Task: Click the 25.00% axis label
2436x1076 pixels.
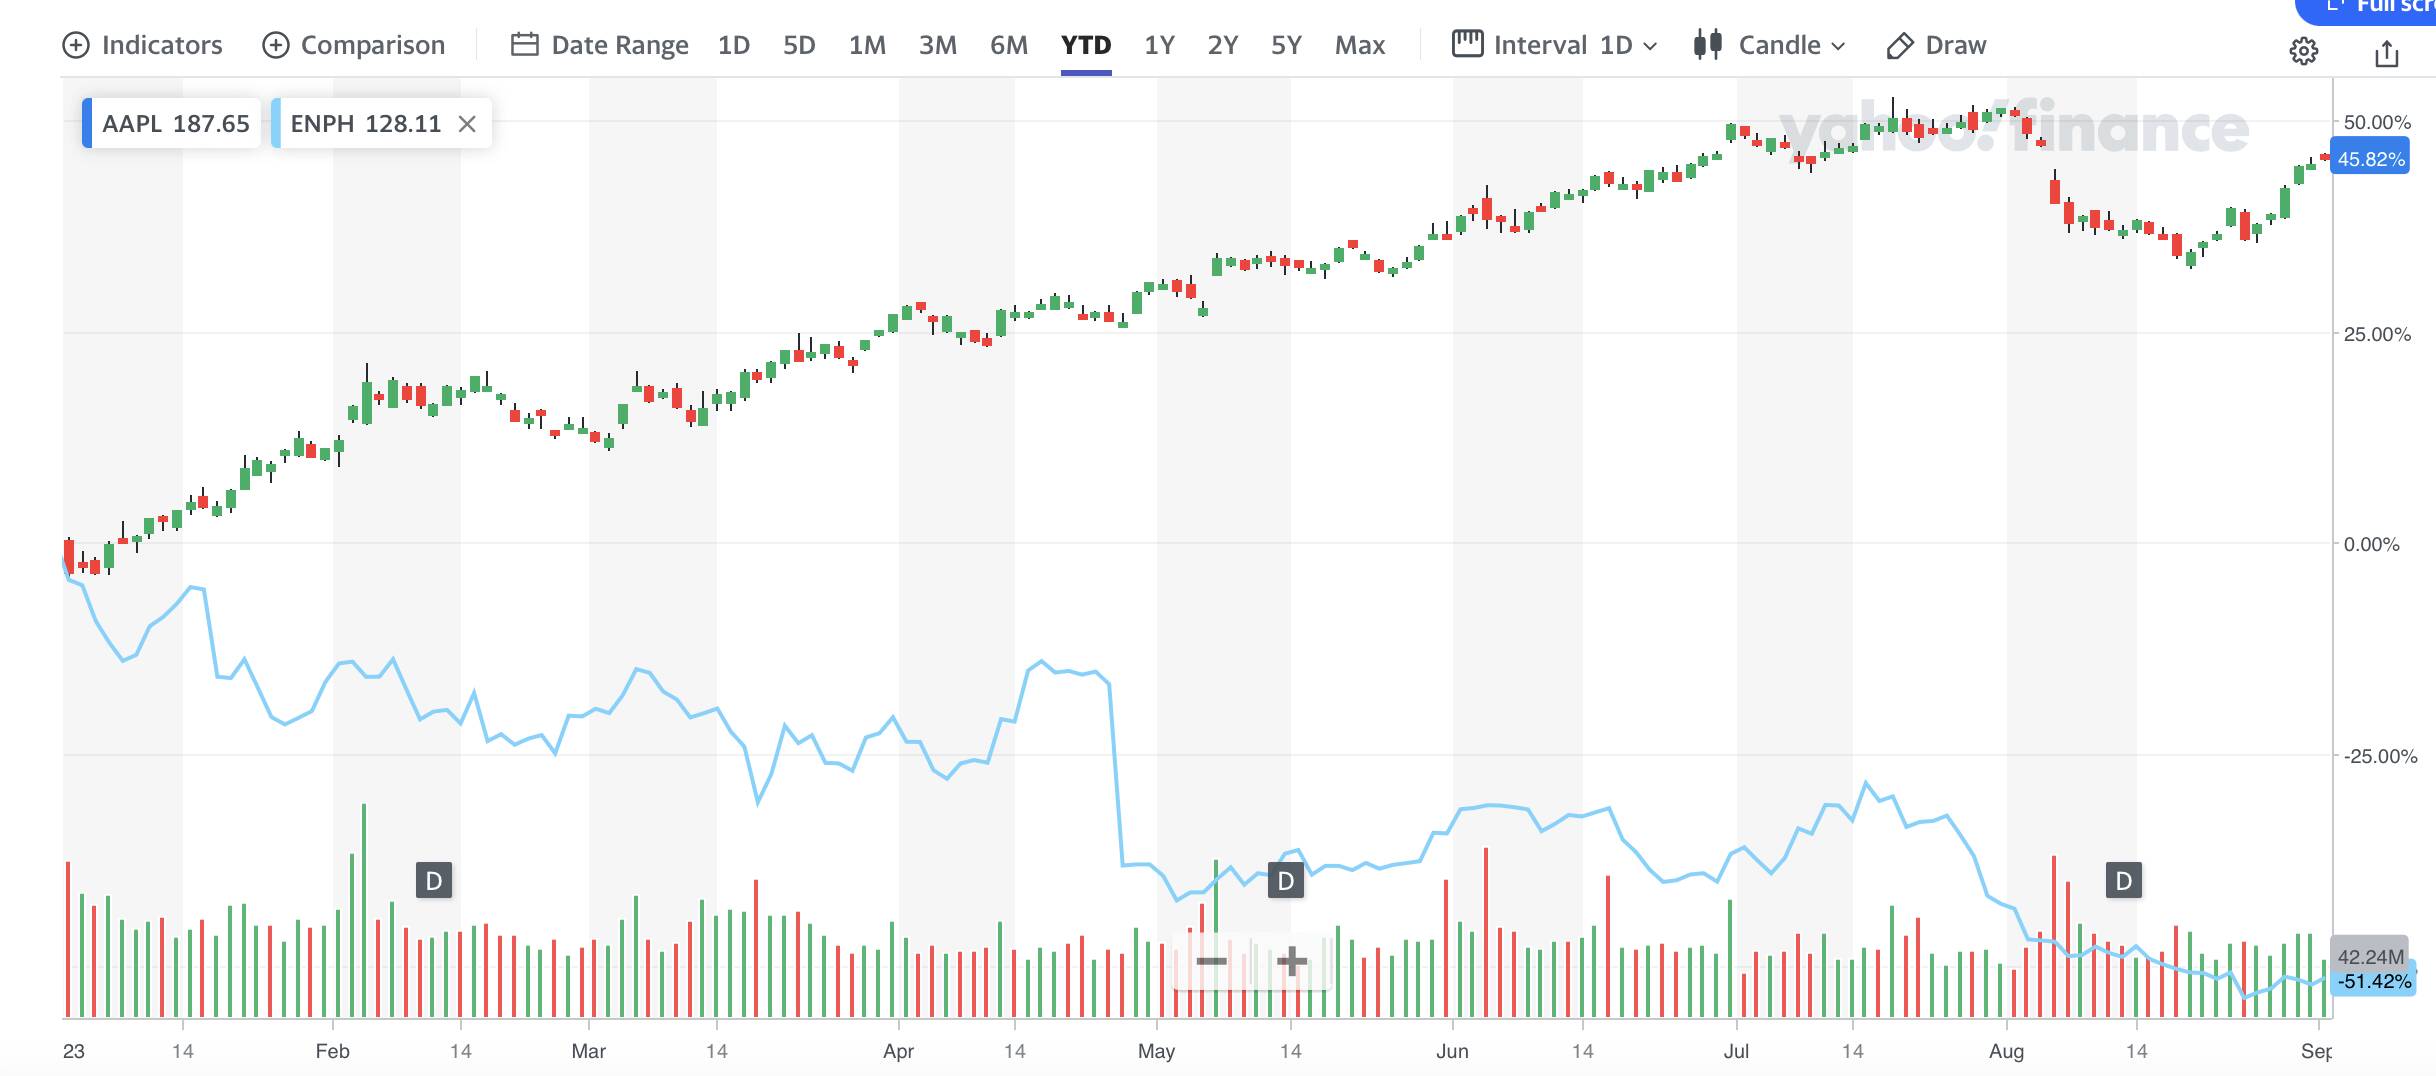Action: click(2377, 334)
